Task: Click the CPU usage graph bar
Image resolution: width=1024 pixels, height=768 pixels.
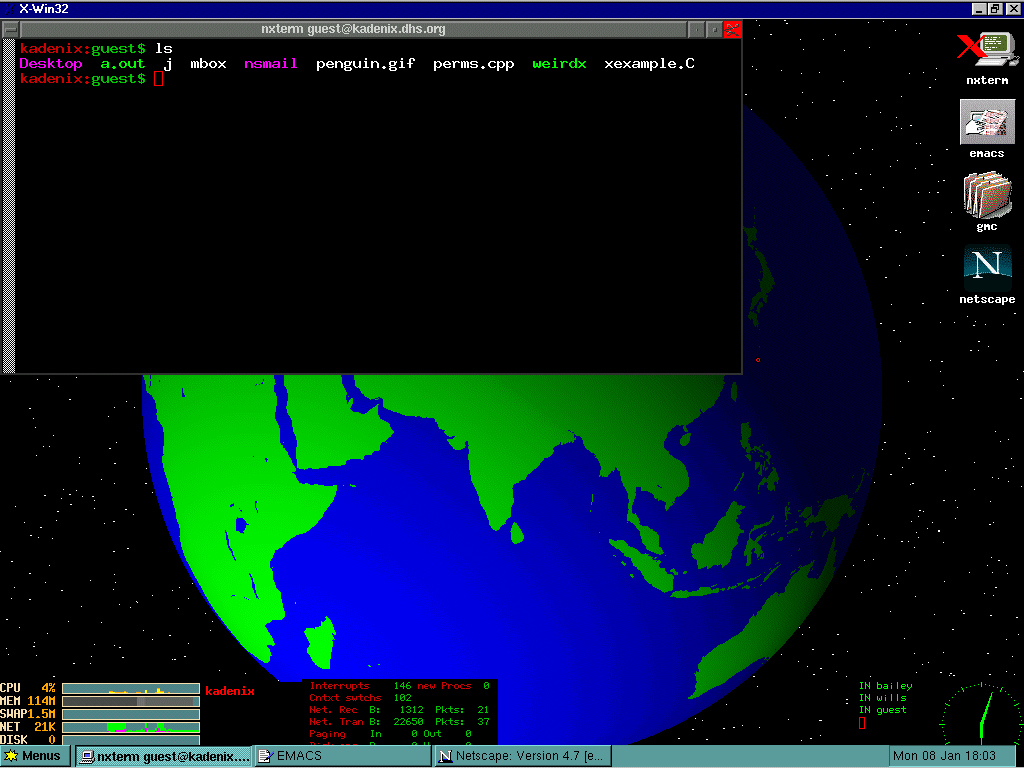Action: click(131, 688)
